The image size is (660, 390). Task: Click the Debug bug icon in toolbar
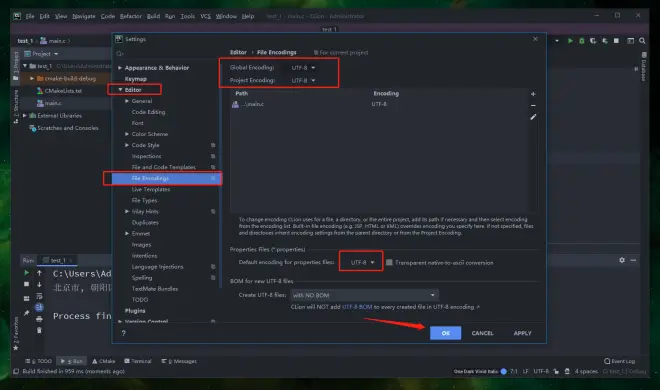pos(582,41)
